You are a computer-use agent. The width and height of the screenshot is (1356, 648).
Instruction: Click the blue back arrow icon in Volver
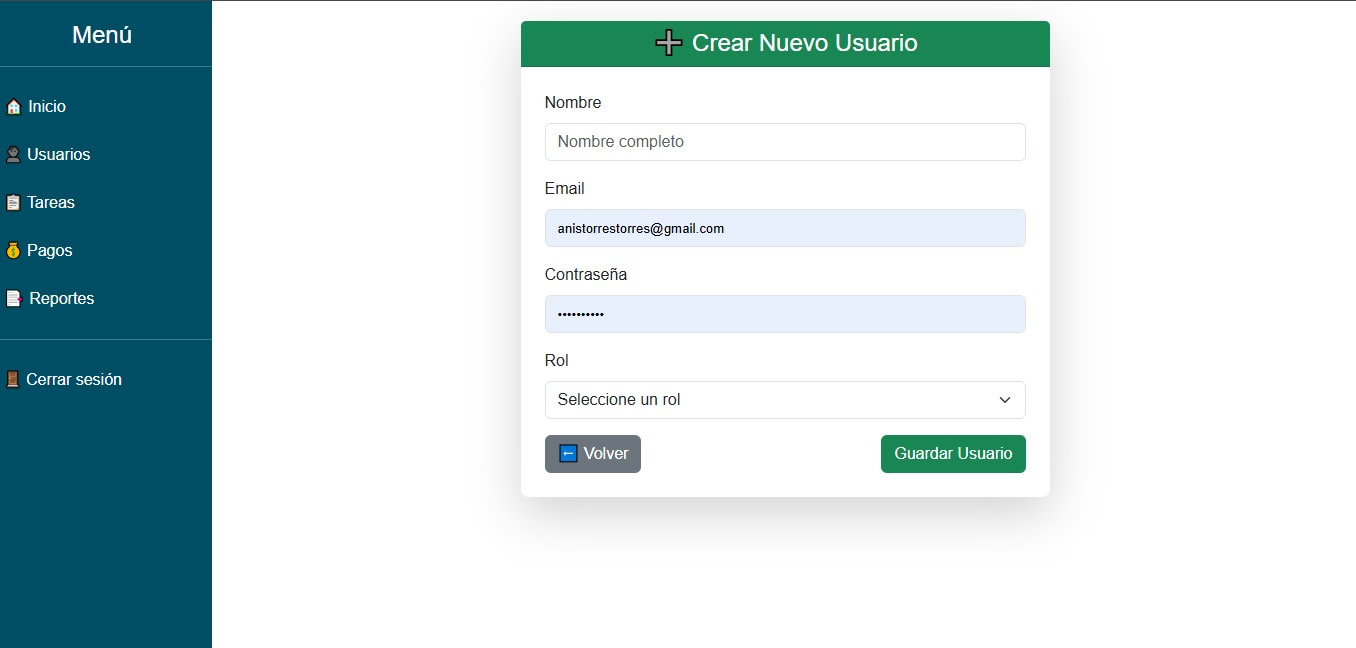point(568,454)
